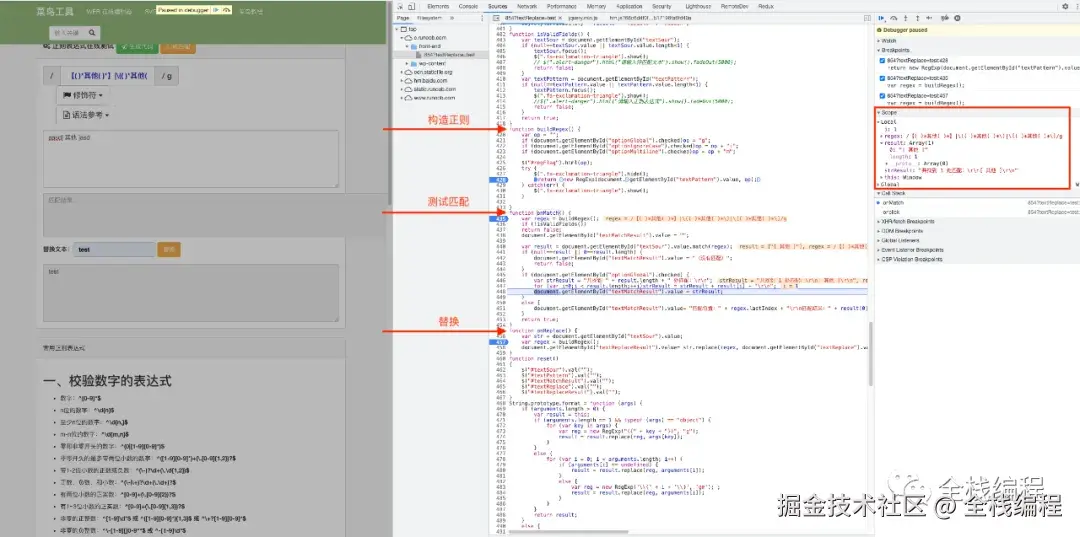Expand the this: Window entry
Image resolution: width=1080 pixels, height=537 pixels.
(x=881, y=178)
